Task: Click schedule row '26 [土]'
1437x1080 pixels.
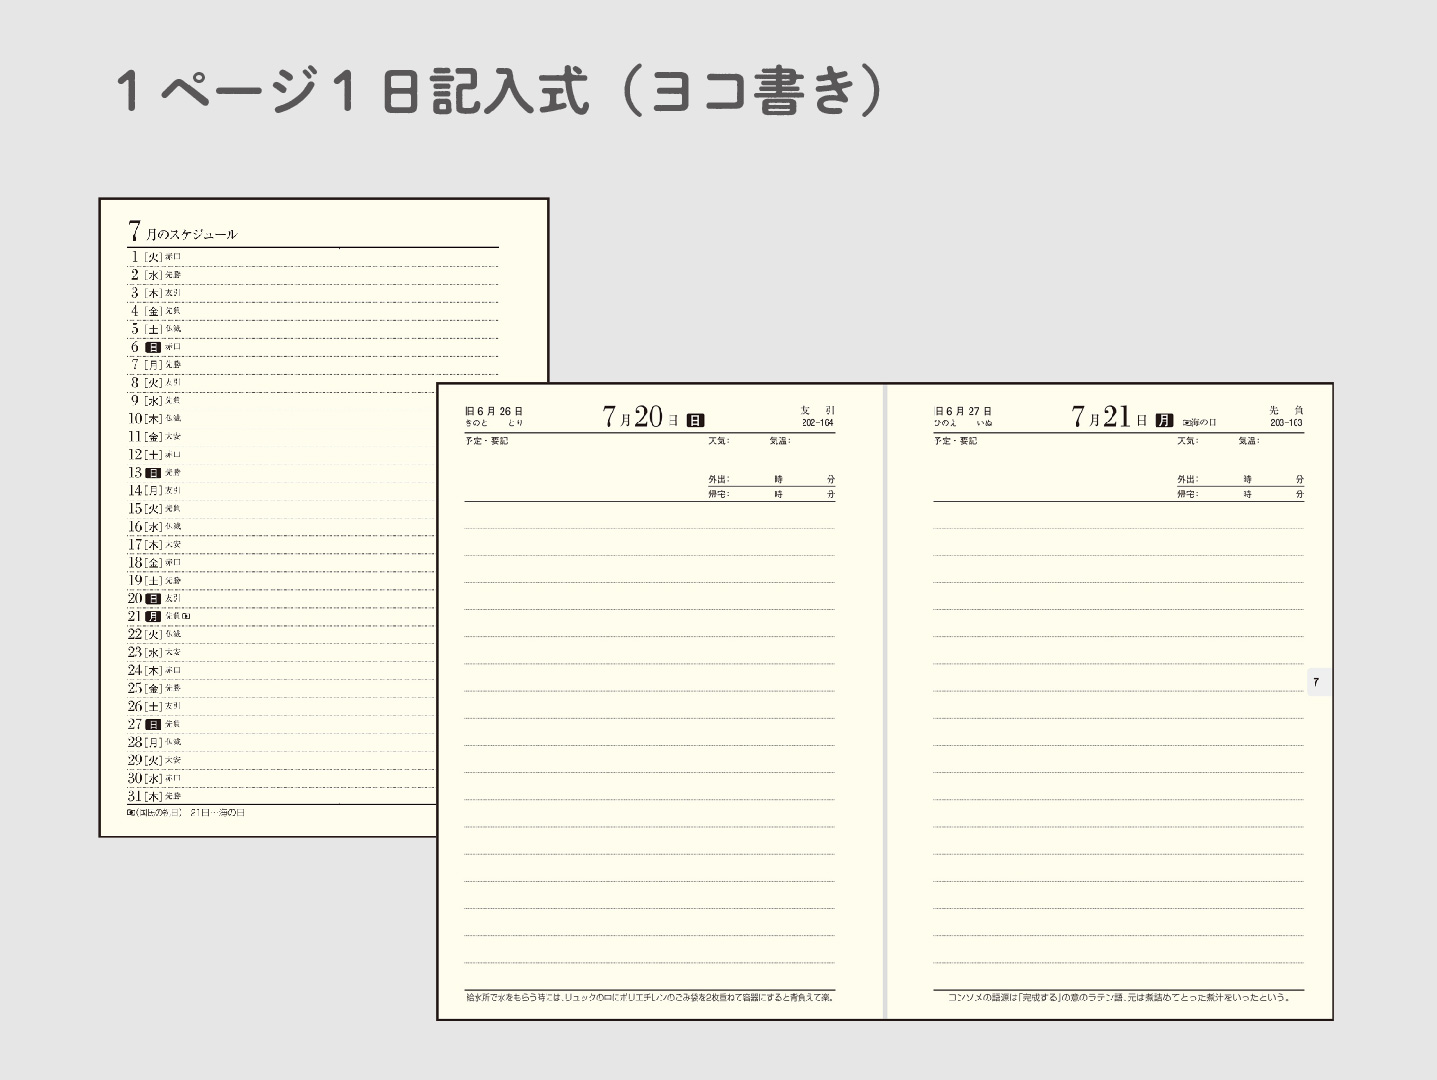Action: tap(282, 707)
